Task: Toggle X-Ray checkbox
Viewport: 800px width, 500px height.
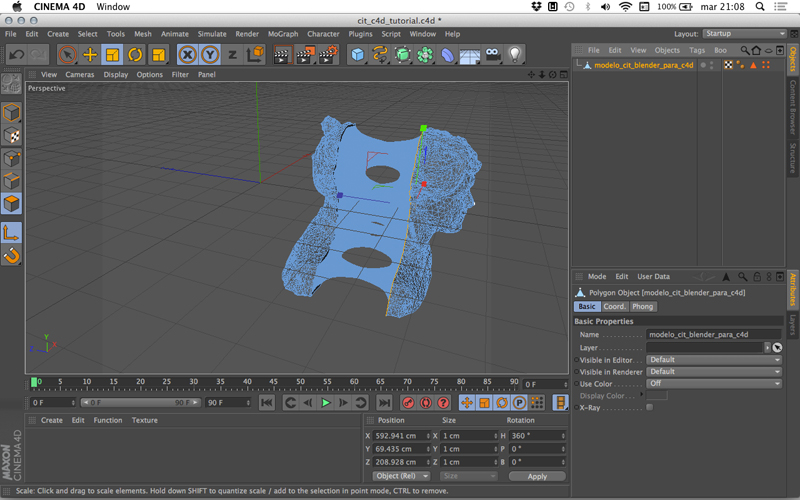Action: (x=649, y=407)
